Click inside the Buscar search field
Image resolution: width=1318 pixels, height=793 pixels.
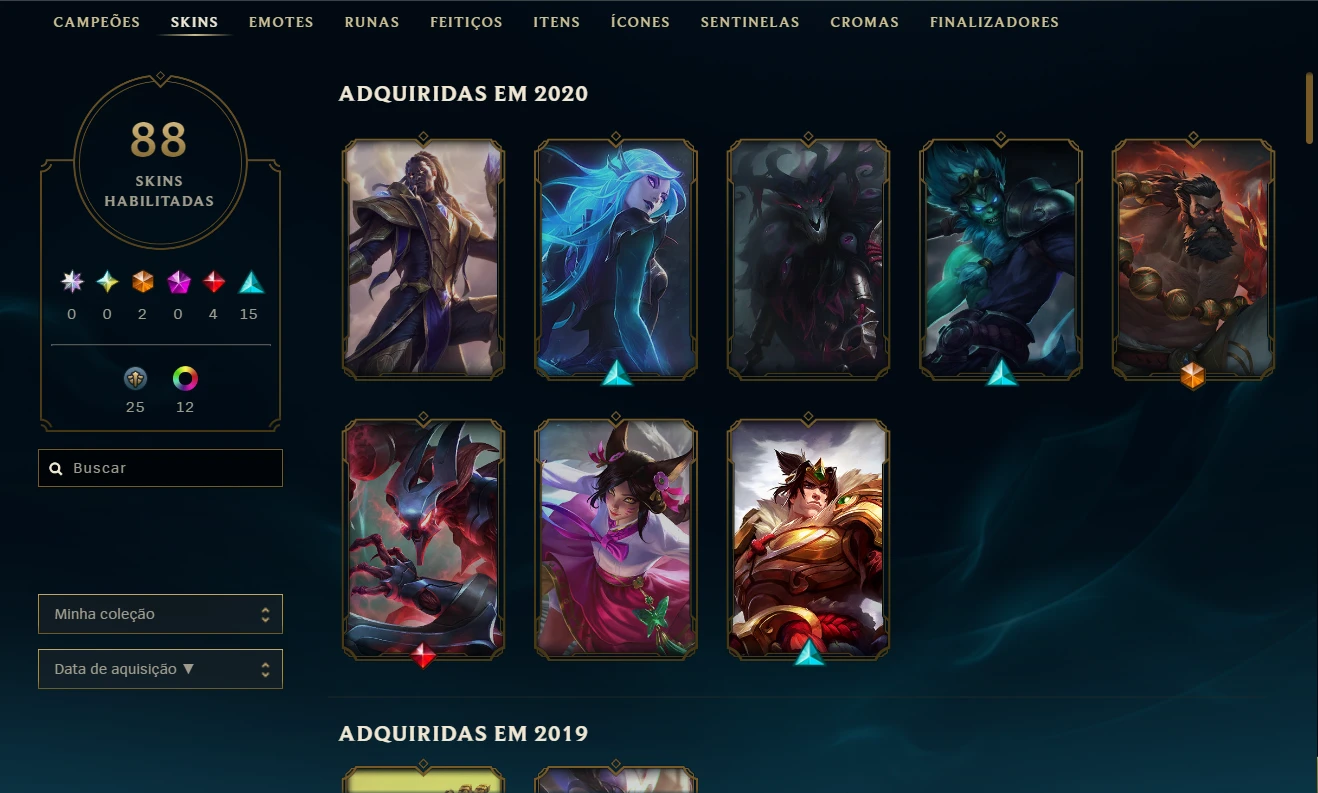coord(160,468)
